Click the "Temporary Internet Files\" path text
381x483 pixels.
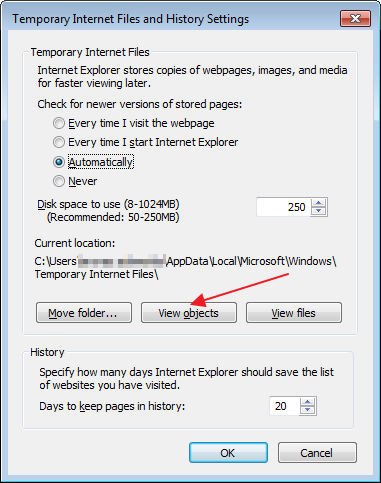pos(97,274)
